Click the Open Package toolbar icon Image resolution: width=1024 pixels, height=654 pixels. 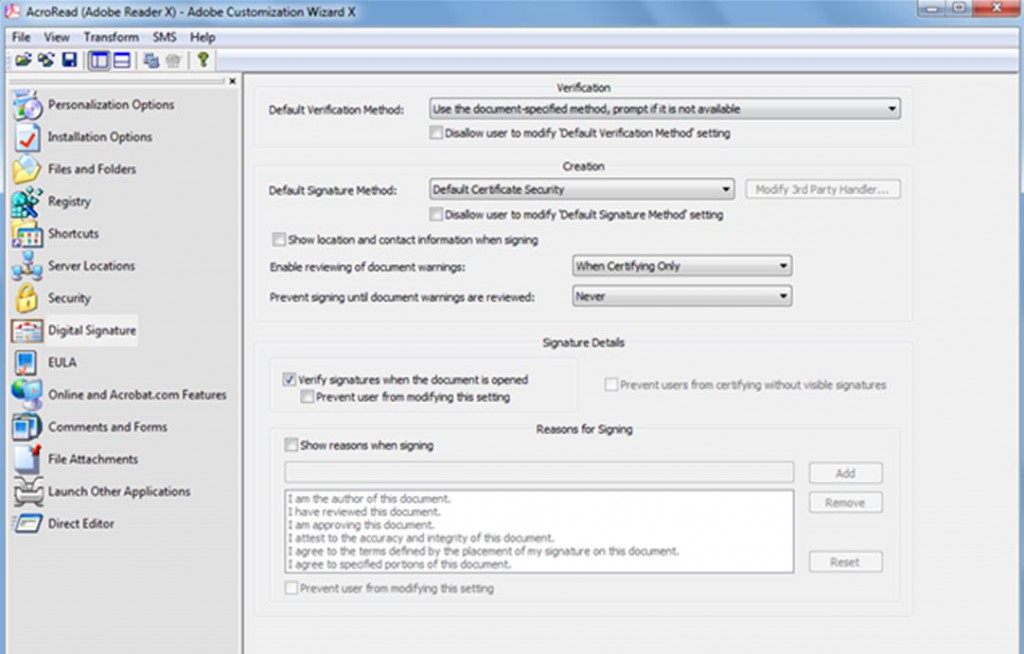pyautogui.click(x=24, y=60)
